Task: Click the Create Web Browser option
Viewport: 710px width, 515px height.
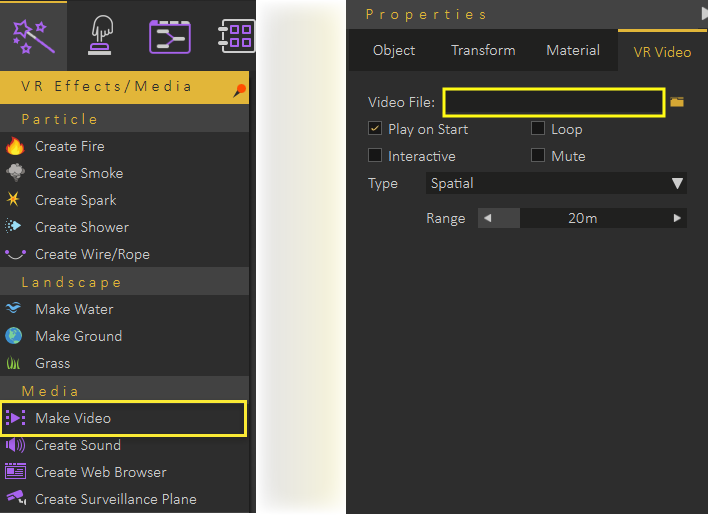Action: pos(100,472)
